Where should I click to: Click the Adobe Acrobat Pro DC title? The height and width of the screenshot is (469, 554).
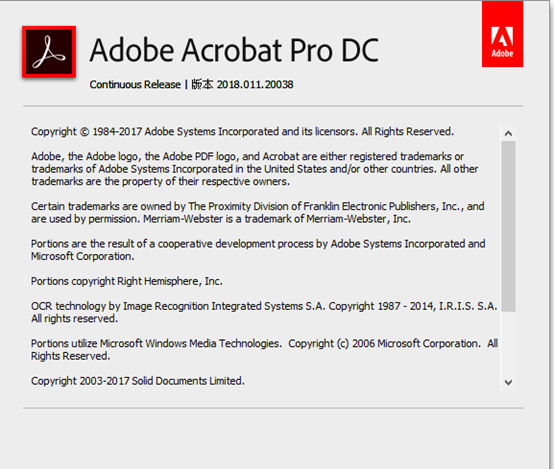234,50
